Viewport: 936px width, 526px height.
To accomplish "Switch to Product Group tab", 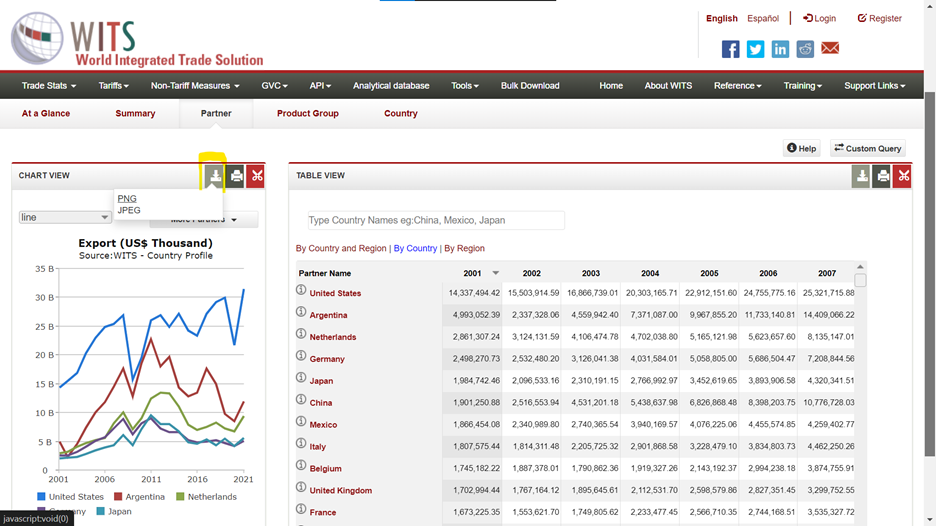I will (307, 113).
